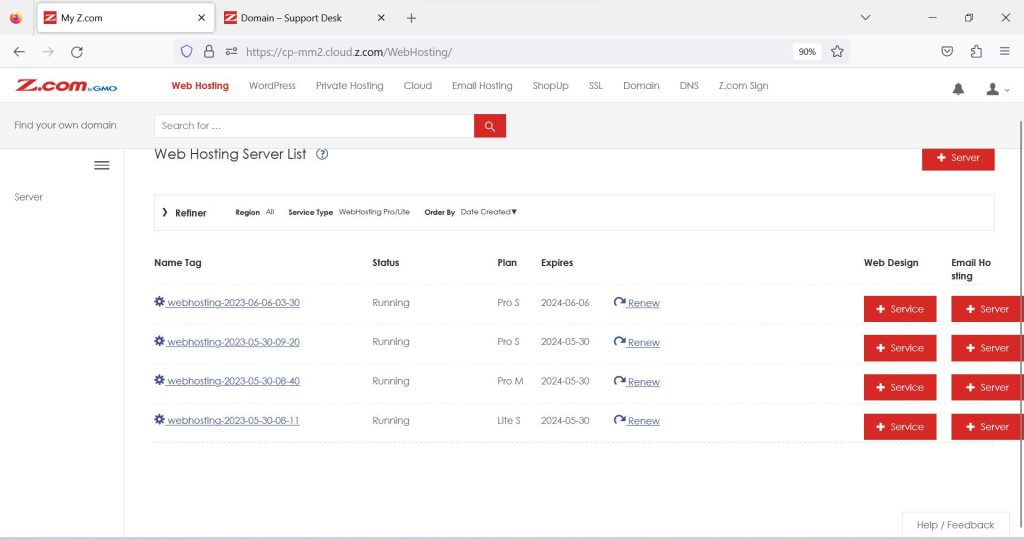Open the Domain menu
Screen dimensions: 1024x539
641,86
